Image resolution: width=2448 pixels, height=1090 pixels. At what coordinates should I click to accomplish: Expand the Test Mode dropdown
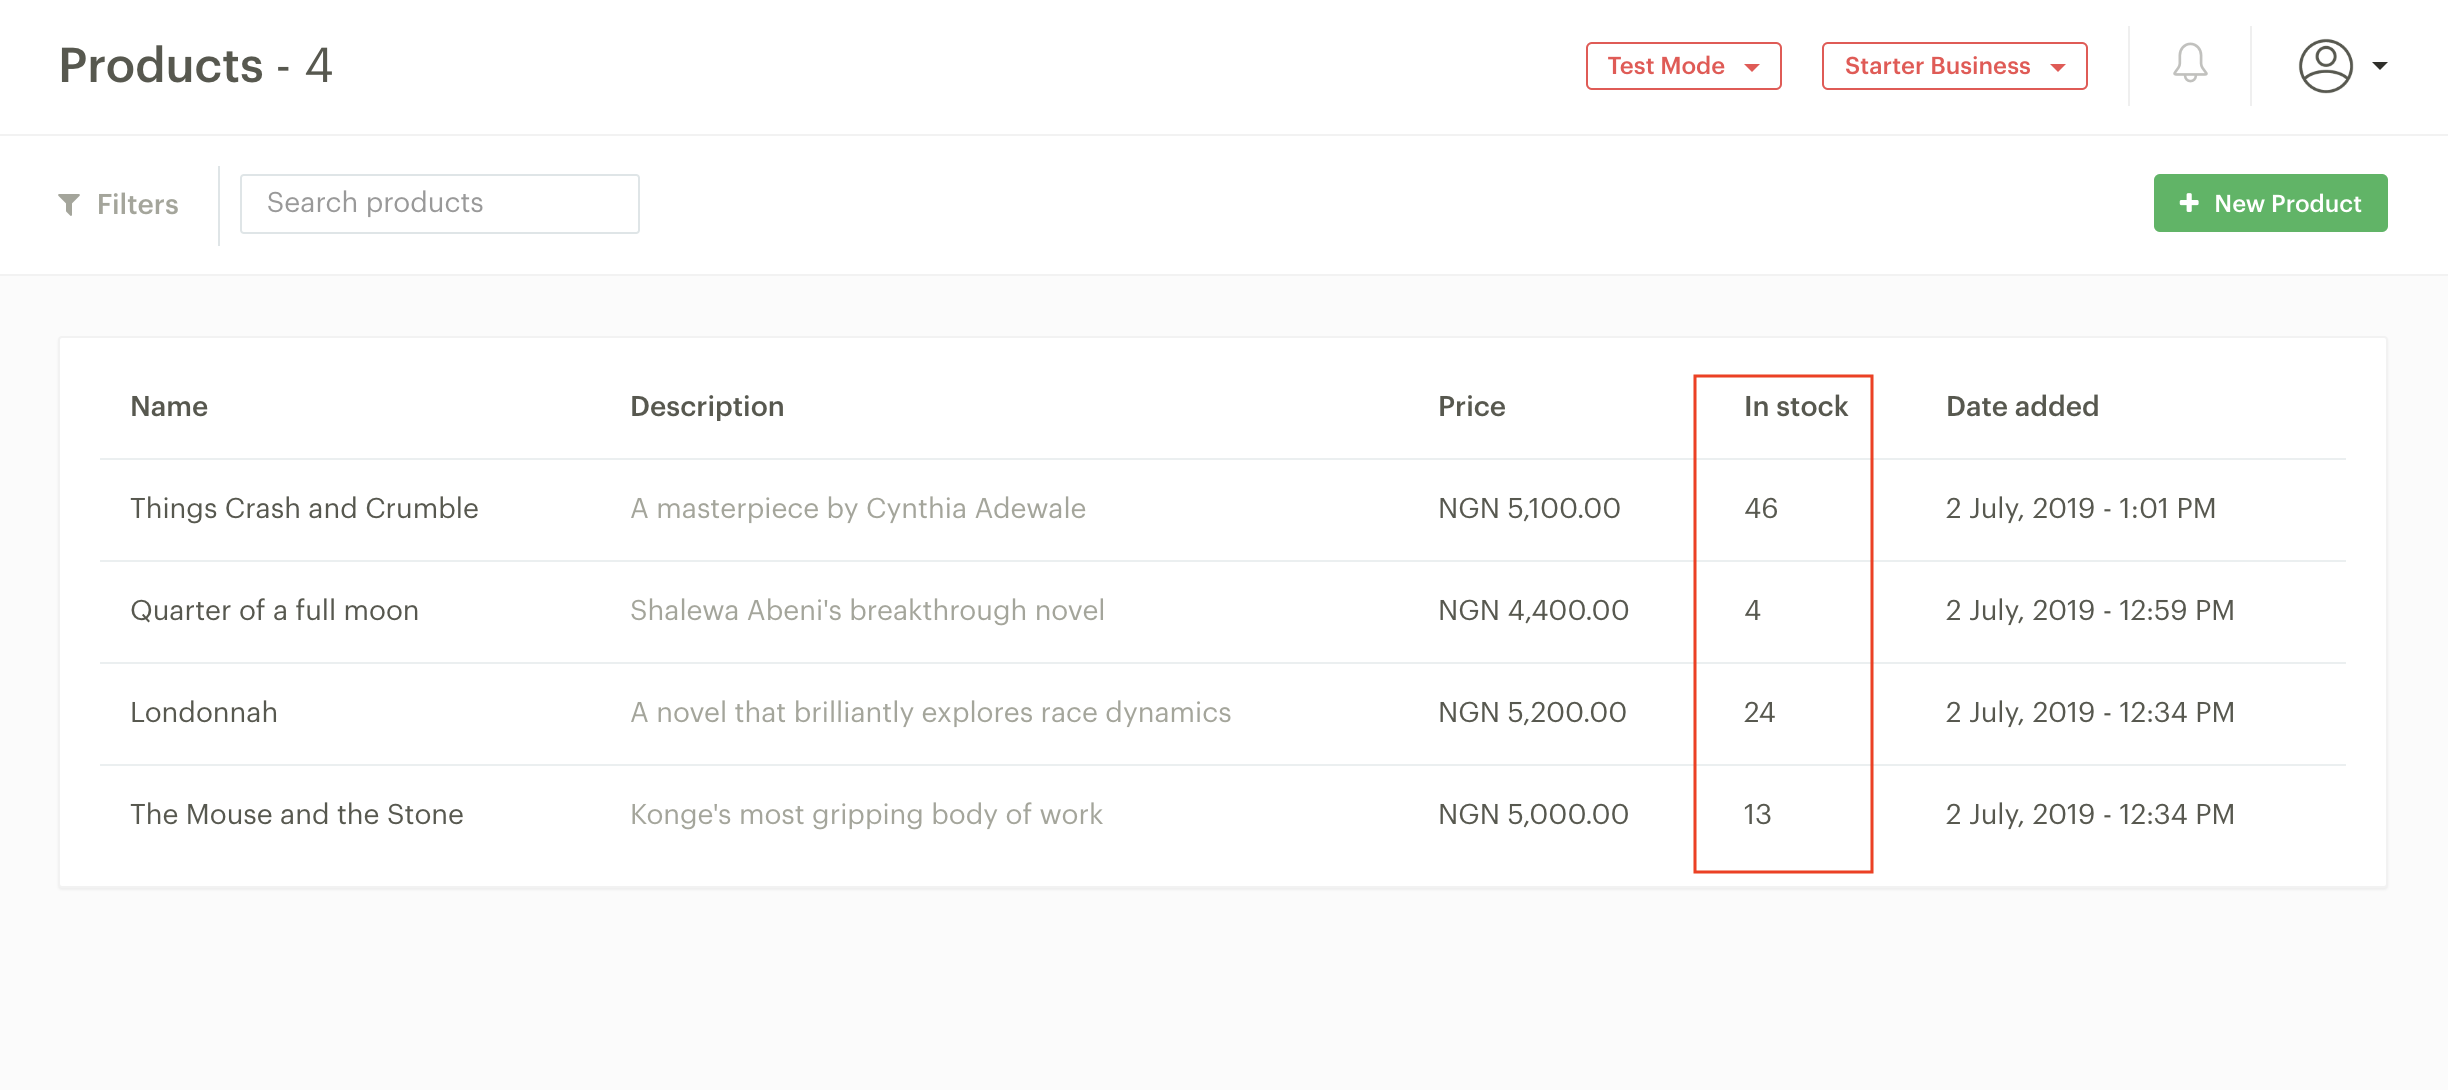coord(1683,66)
